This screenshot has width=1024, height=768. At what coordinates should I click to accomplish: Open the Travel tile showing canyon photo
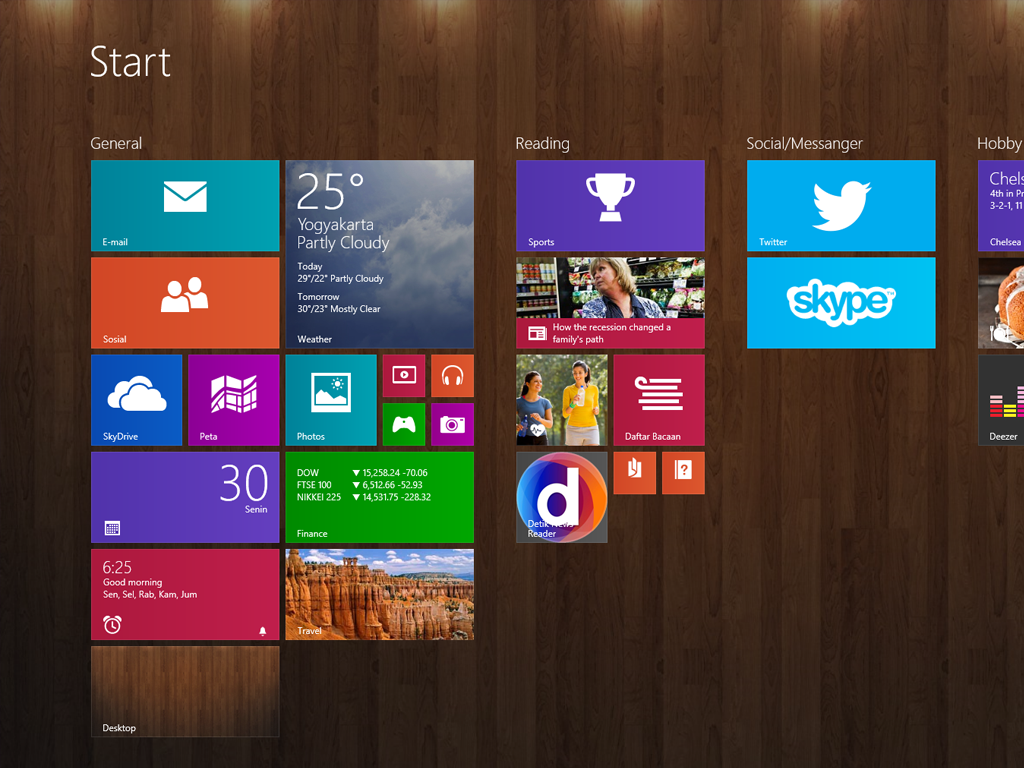[x=379, y=594]
